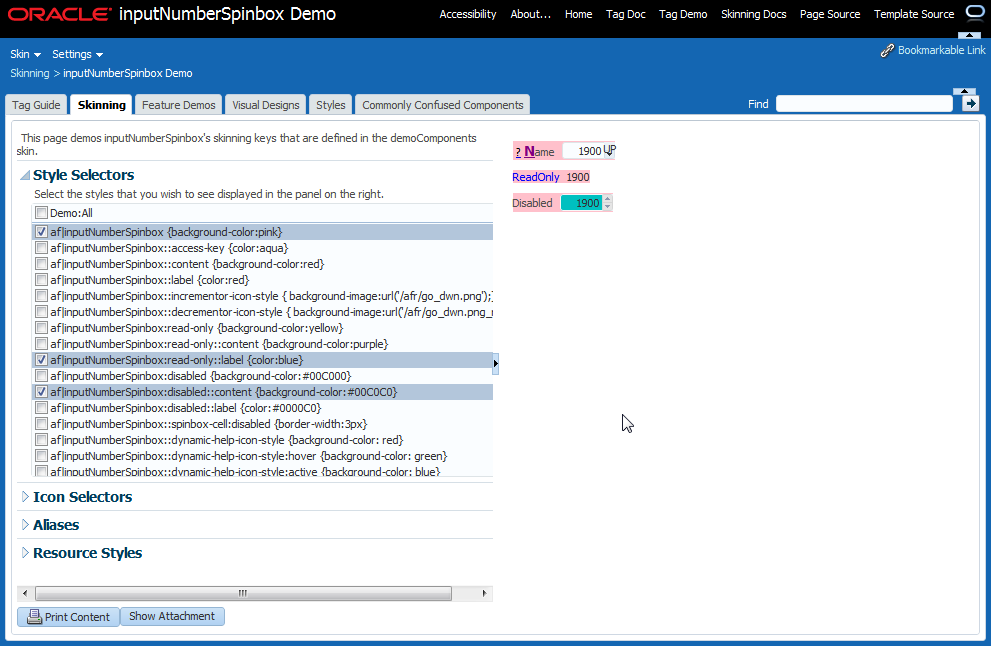
Task: Check dynamic-help-icon-style background-color: red checkbox
Action: point(41,439)
